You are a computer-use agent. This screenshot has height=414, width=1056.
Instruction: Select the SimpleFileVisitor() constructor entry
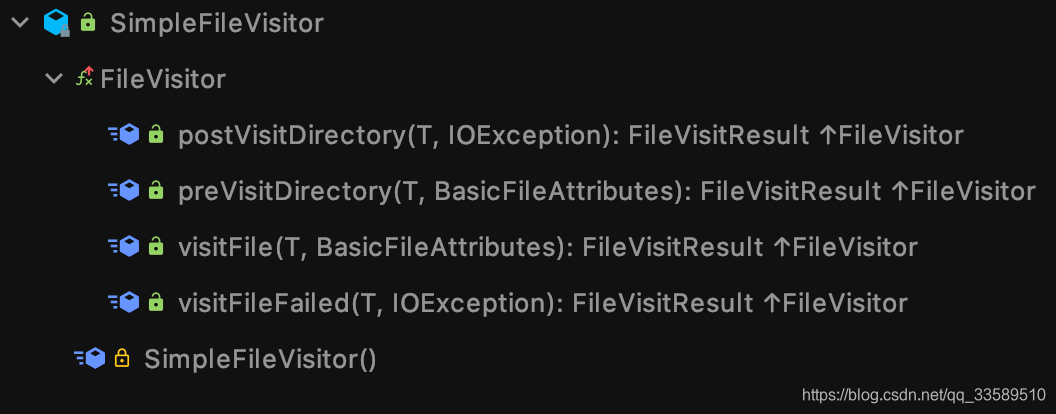pos(260,358)
